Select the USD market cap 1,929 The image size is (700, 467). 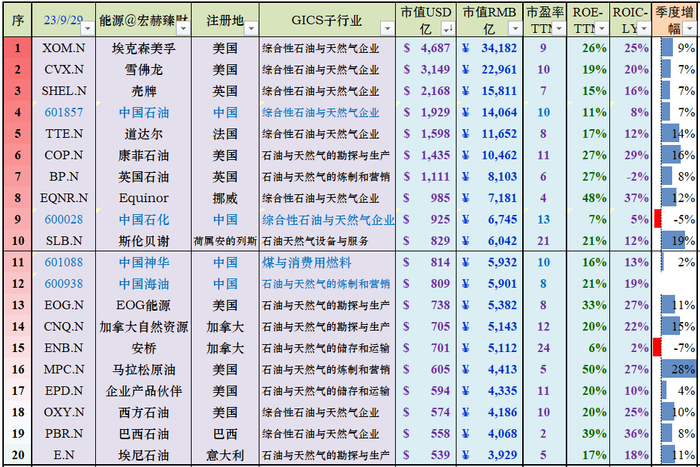tap(435, 112)
